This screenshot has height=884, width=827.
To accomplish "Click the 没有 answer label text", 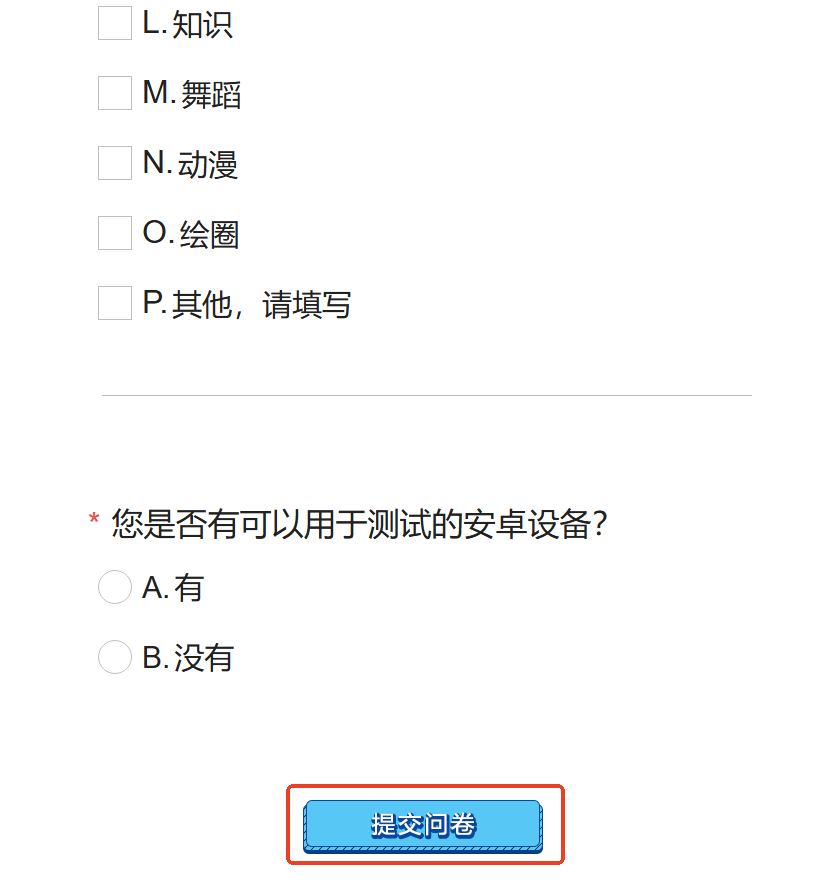I will click(x=204, y=658).
